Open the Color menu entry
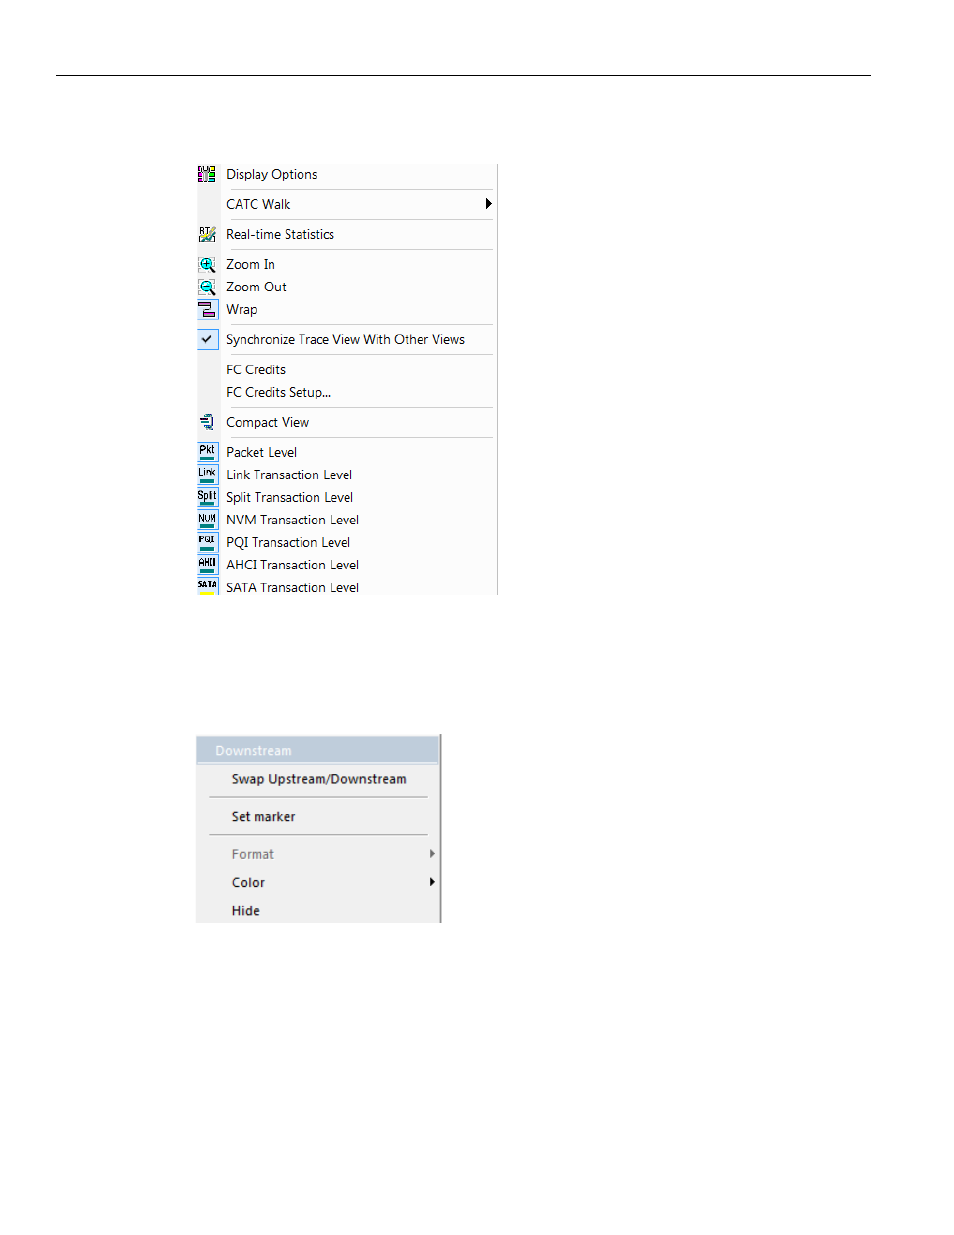954x1235 pixels. point(248,882)
